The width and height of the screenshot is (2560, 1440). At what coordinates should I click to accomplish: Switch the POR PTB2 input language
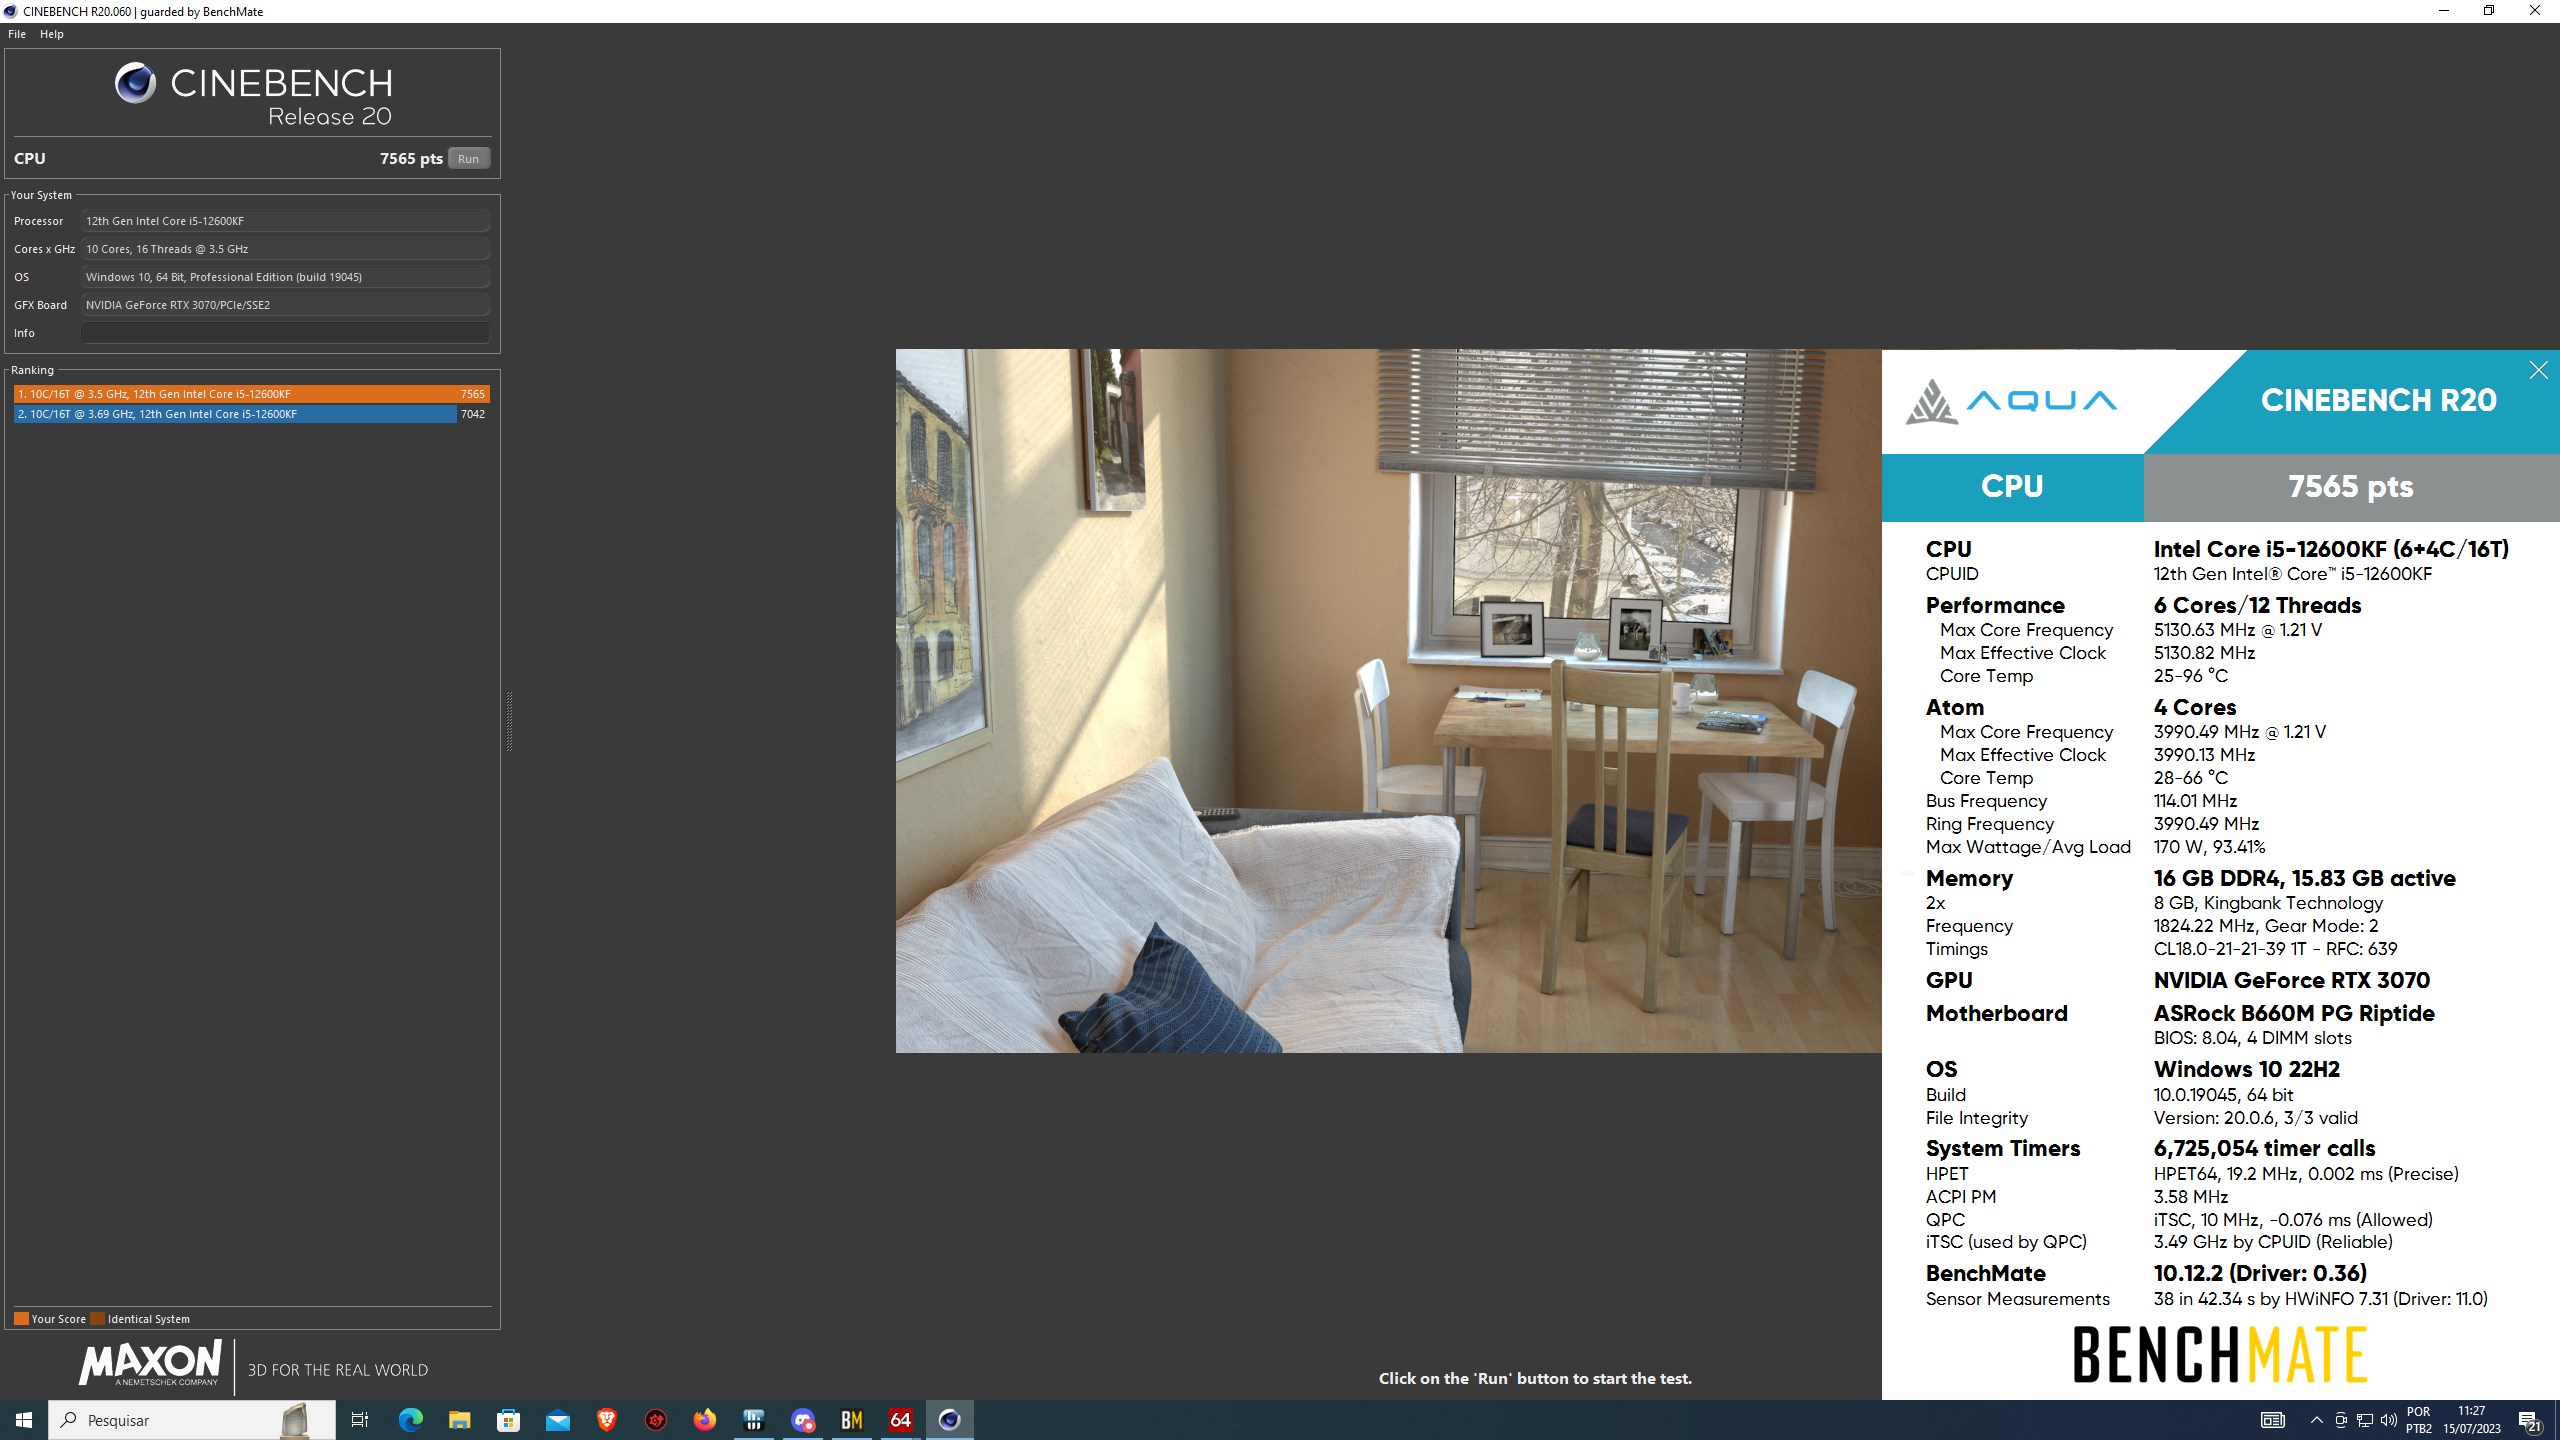(x=2418, y=1420)
